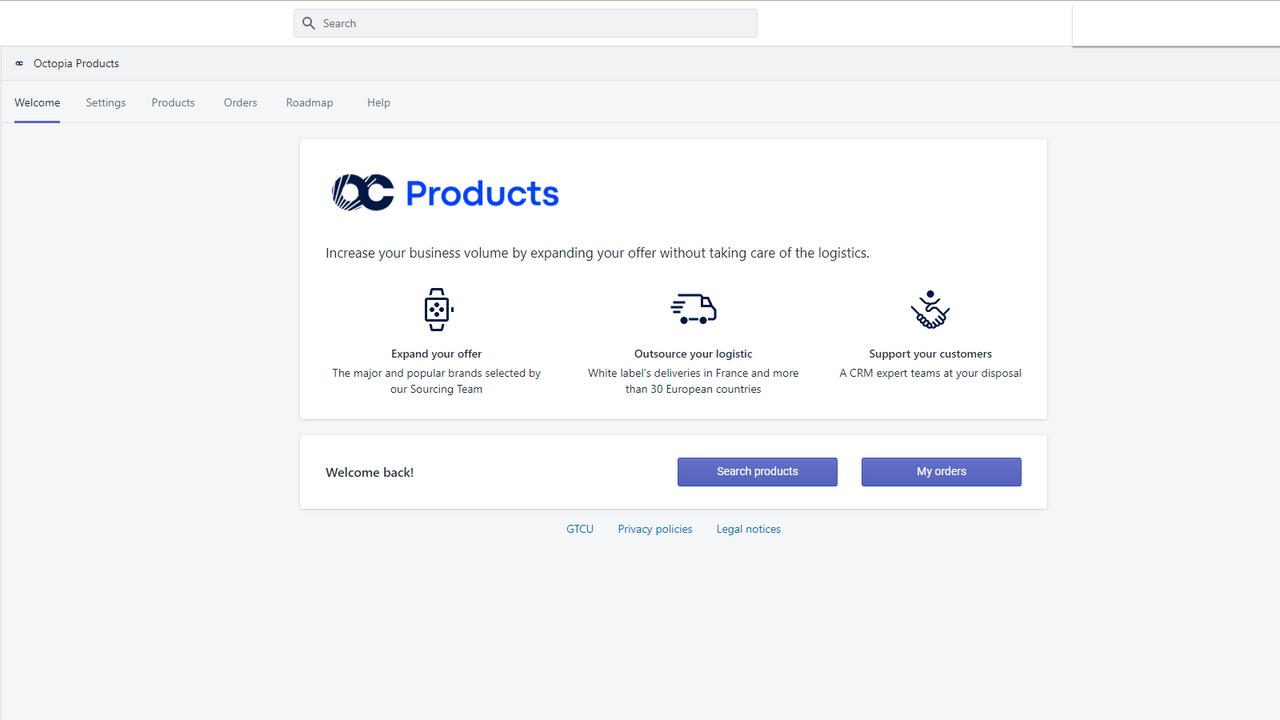Open the Orders tab
The image size is (1280, 720).
pyautogui.click(x=240, y=103)
